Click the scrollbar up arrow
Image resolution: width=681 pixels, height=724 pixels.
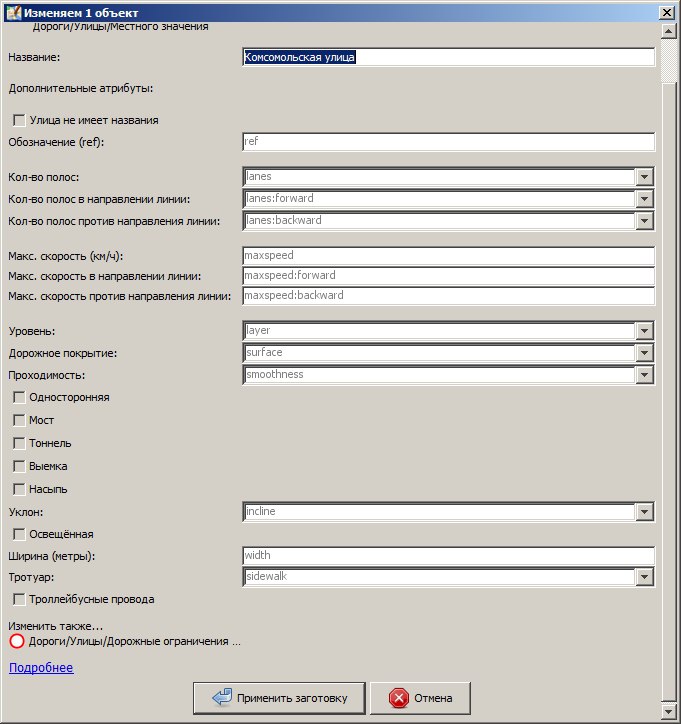pyautogui.click(x=669, y=31)
